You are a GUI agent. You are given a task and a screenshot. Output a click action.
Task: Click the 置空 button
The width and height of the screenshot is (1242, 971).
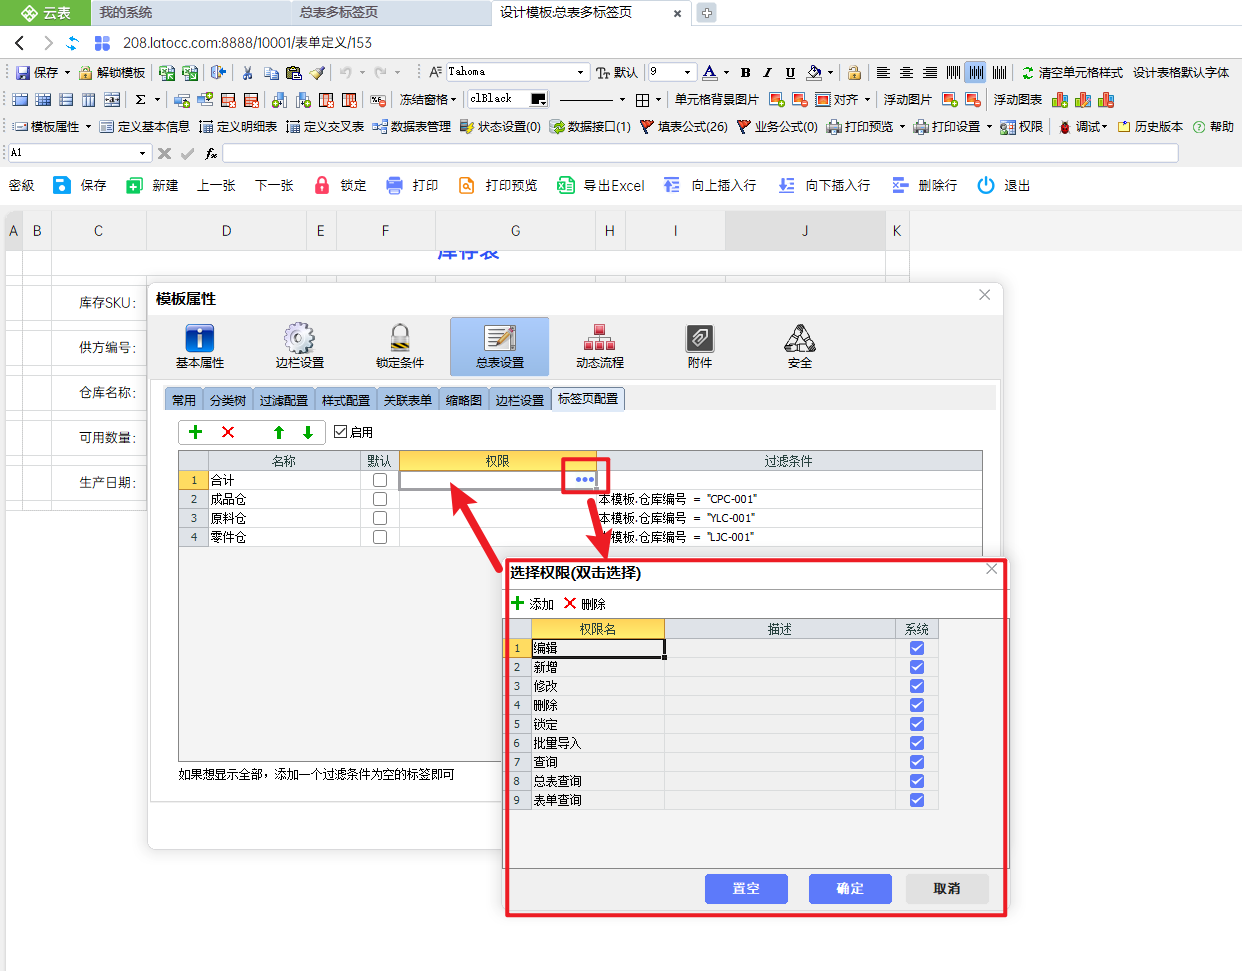coord(746,888)
